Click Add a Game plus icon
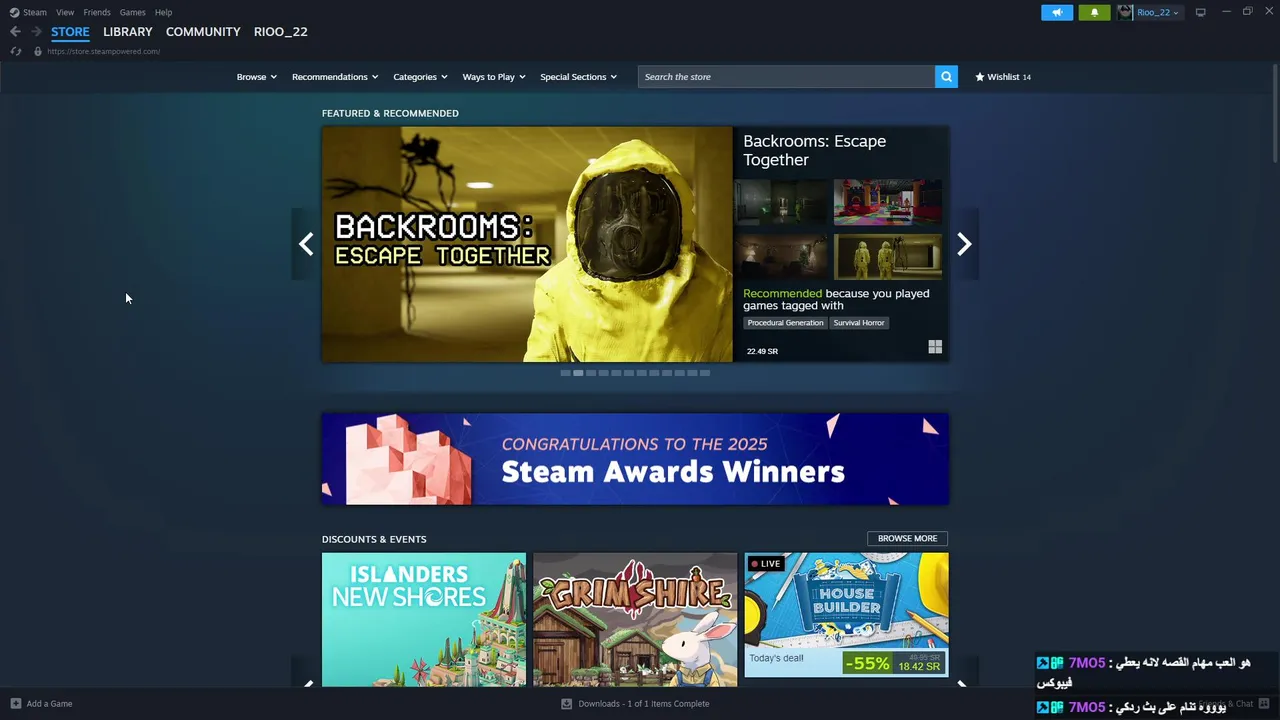 15,703
